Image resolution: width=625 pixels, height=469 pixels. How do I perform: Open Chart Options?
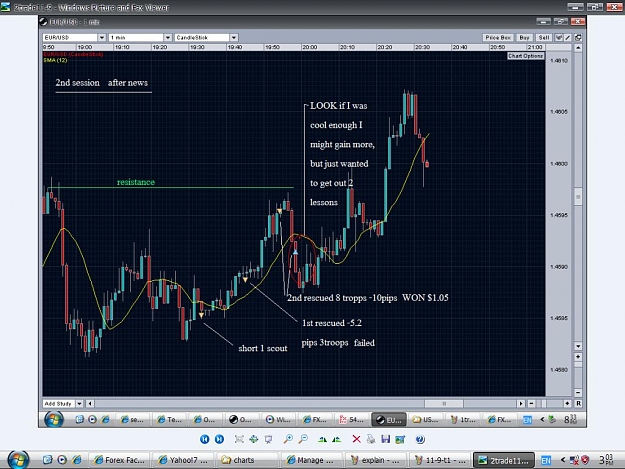click(525, 56)
